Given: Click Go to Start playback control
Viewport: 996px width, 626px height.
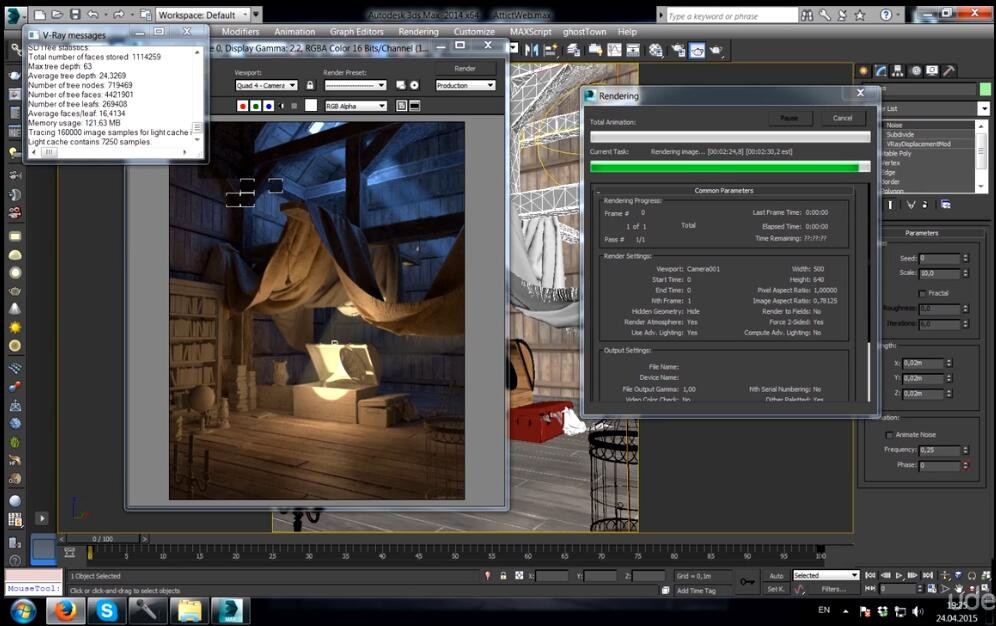Looking at the screenshot, I should [870, 575].
